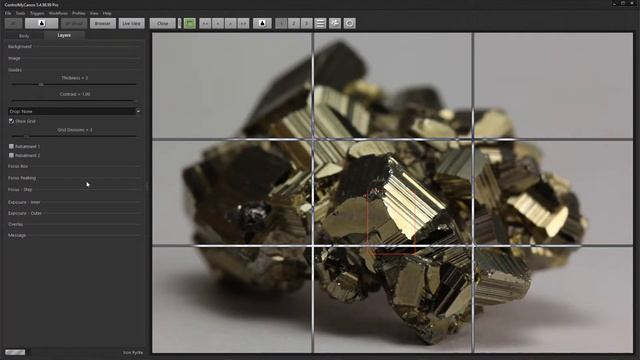Enable the Refinement 2 checkbox
Image resolution: width=640 pixels, height=360 pixels.
[x=11, y=156]
